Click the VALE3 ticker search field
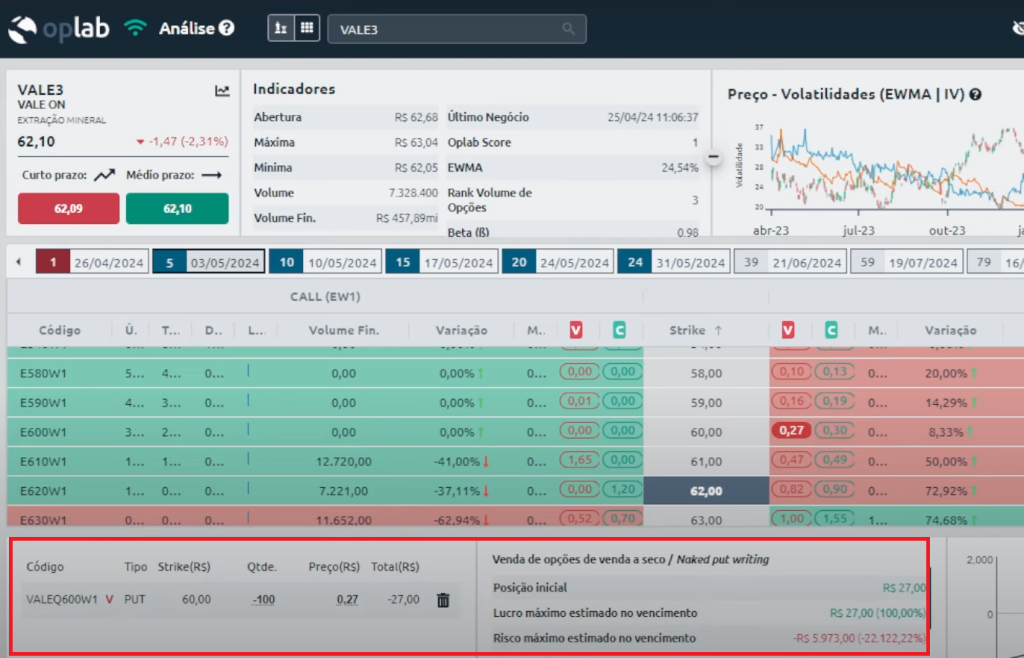 pyautogui.click(x=445, y=29)
